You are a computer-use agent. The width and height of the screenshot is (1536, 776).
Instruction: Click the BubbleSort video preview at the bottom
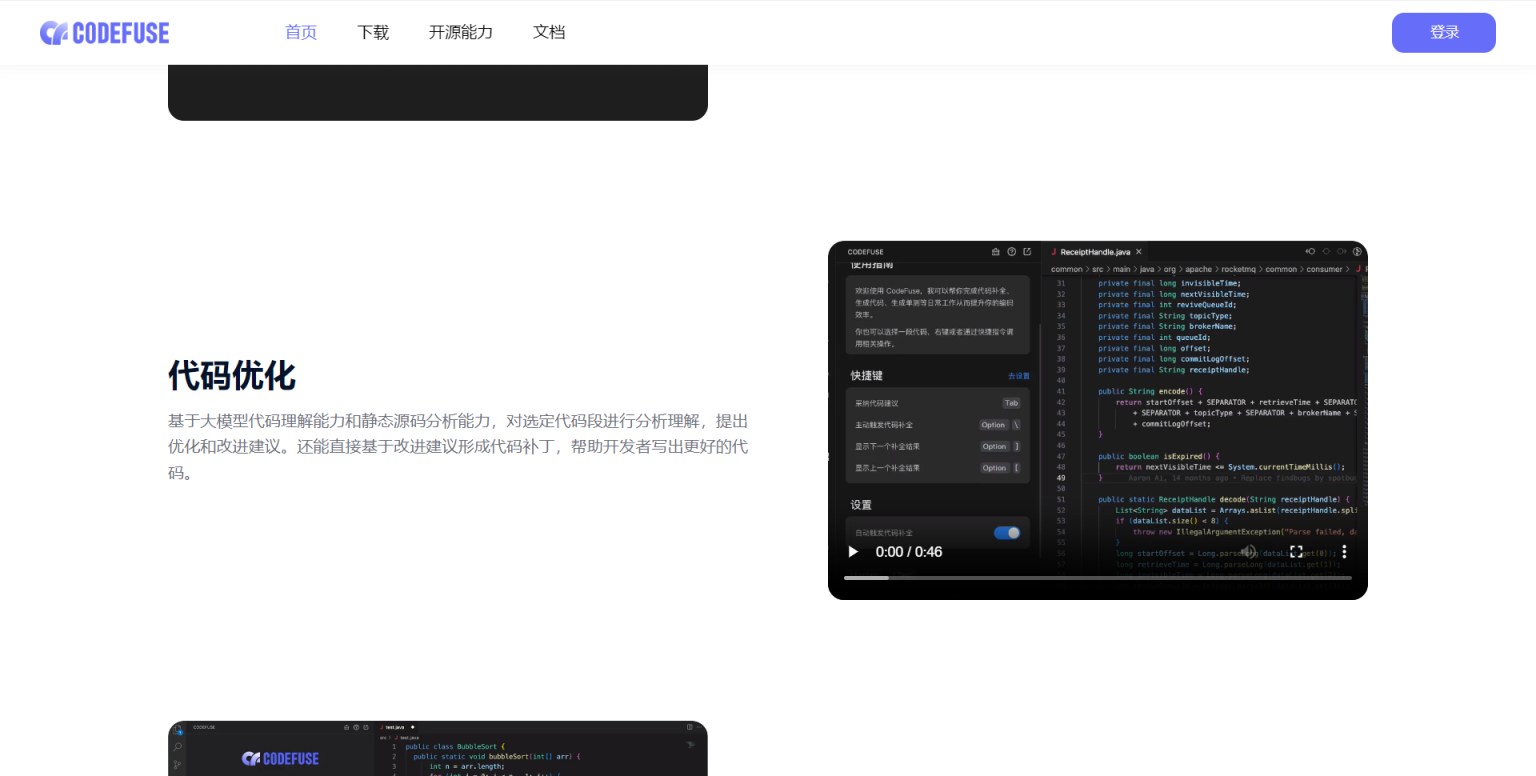click(438, 749)
